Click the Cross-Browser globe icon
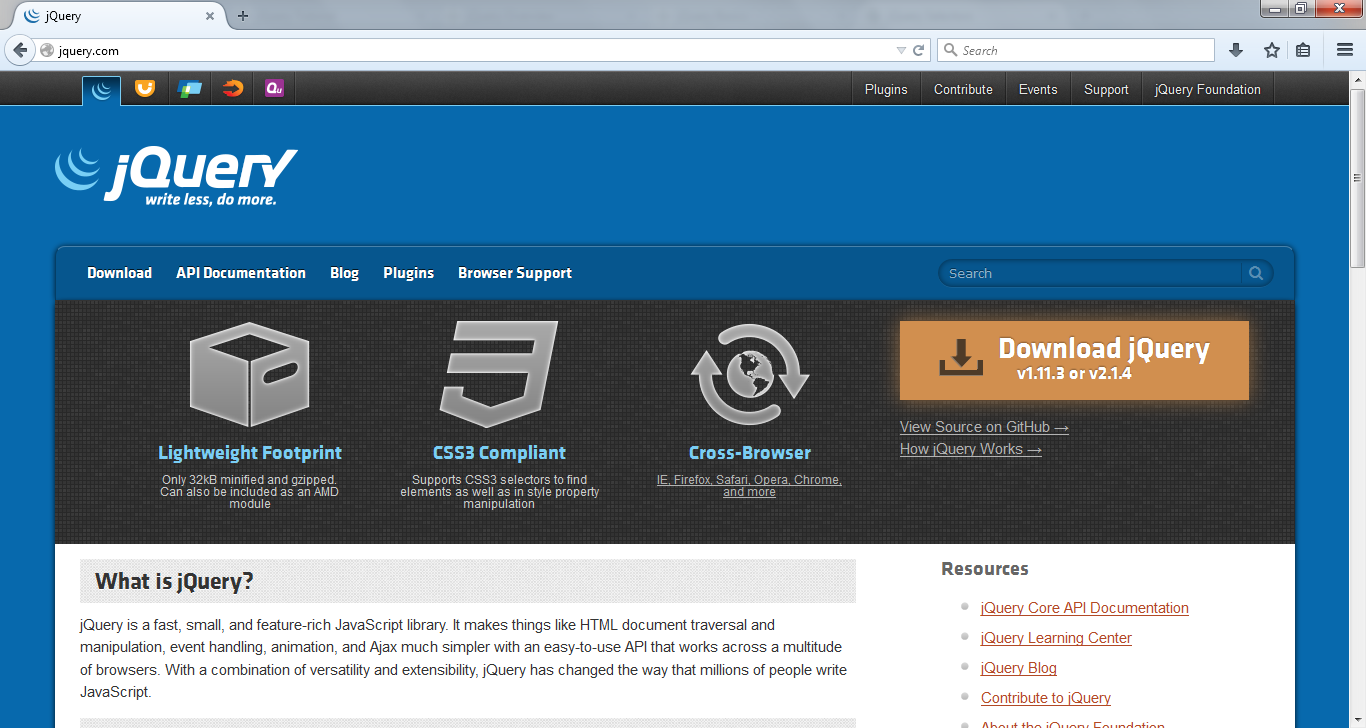1366x728 pixels. (x=750, y=375)
